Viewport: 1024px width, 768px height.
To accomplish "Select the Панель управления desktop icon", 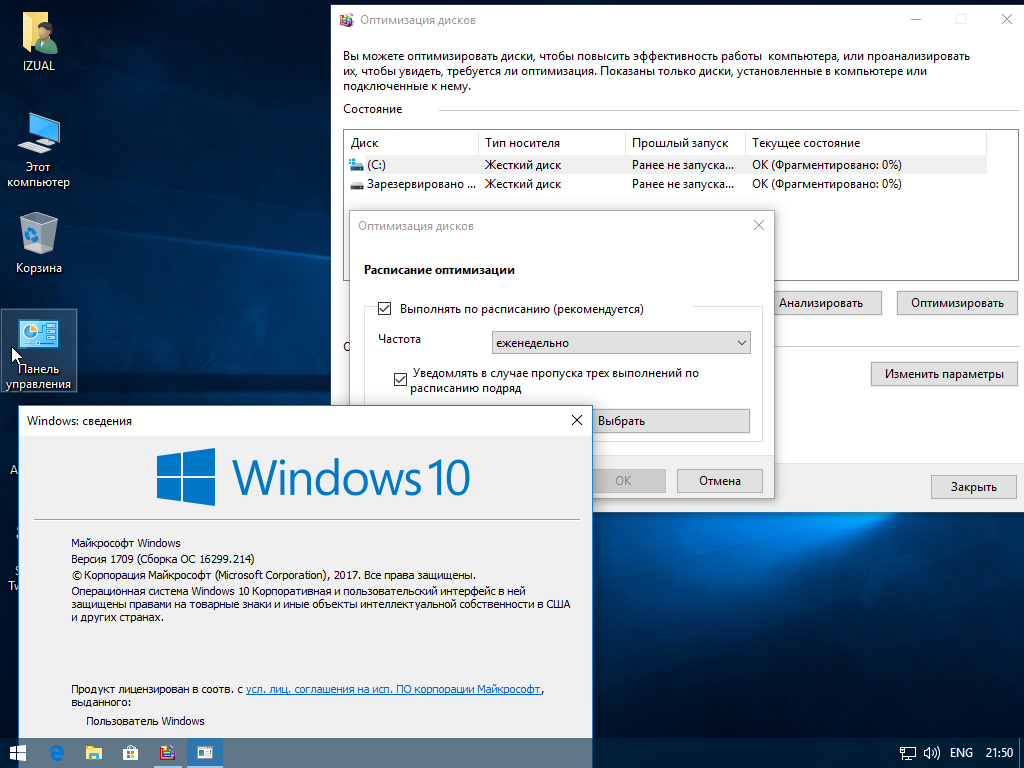I will coord(39,350).
